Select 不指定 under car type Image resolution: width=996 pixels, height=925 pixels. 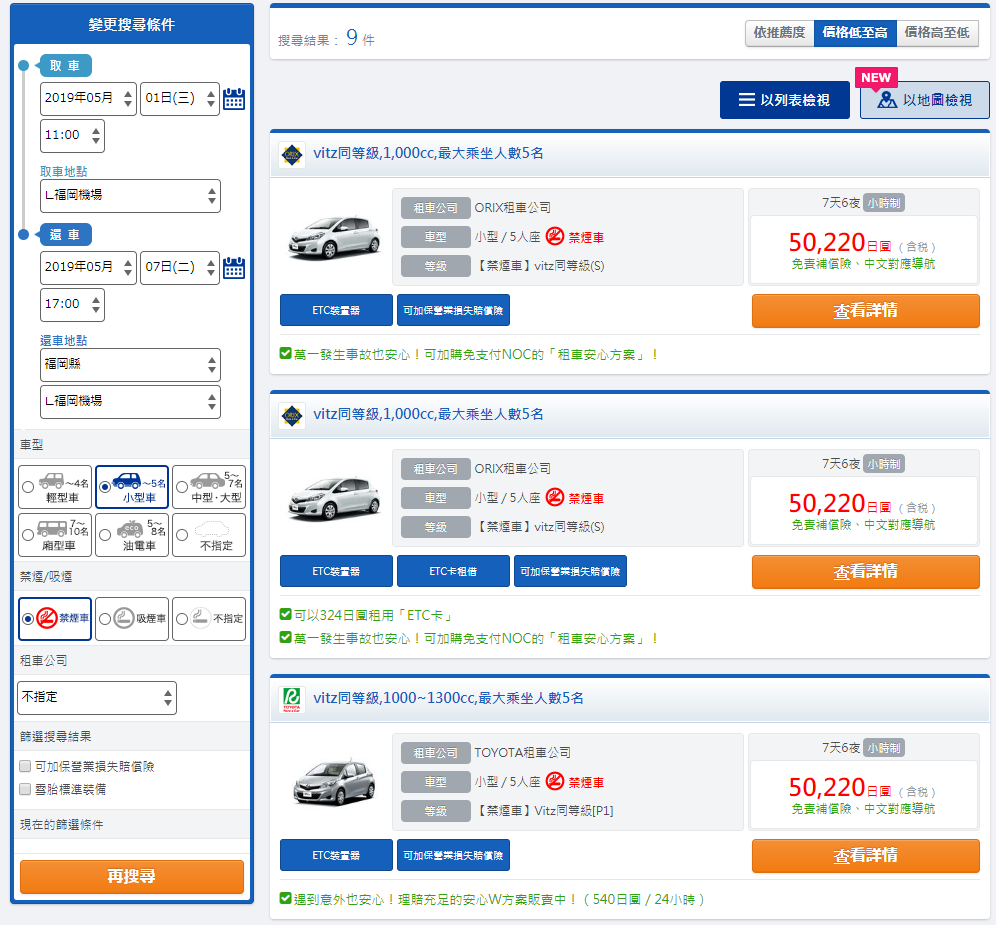coord(182,535)
